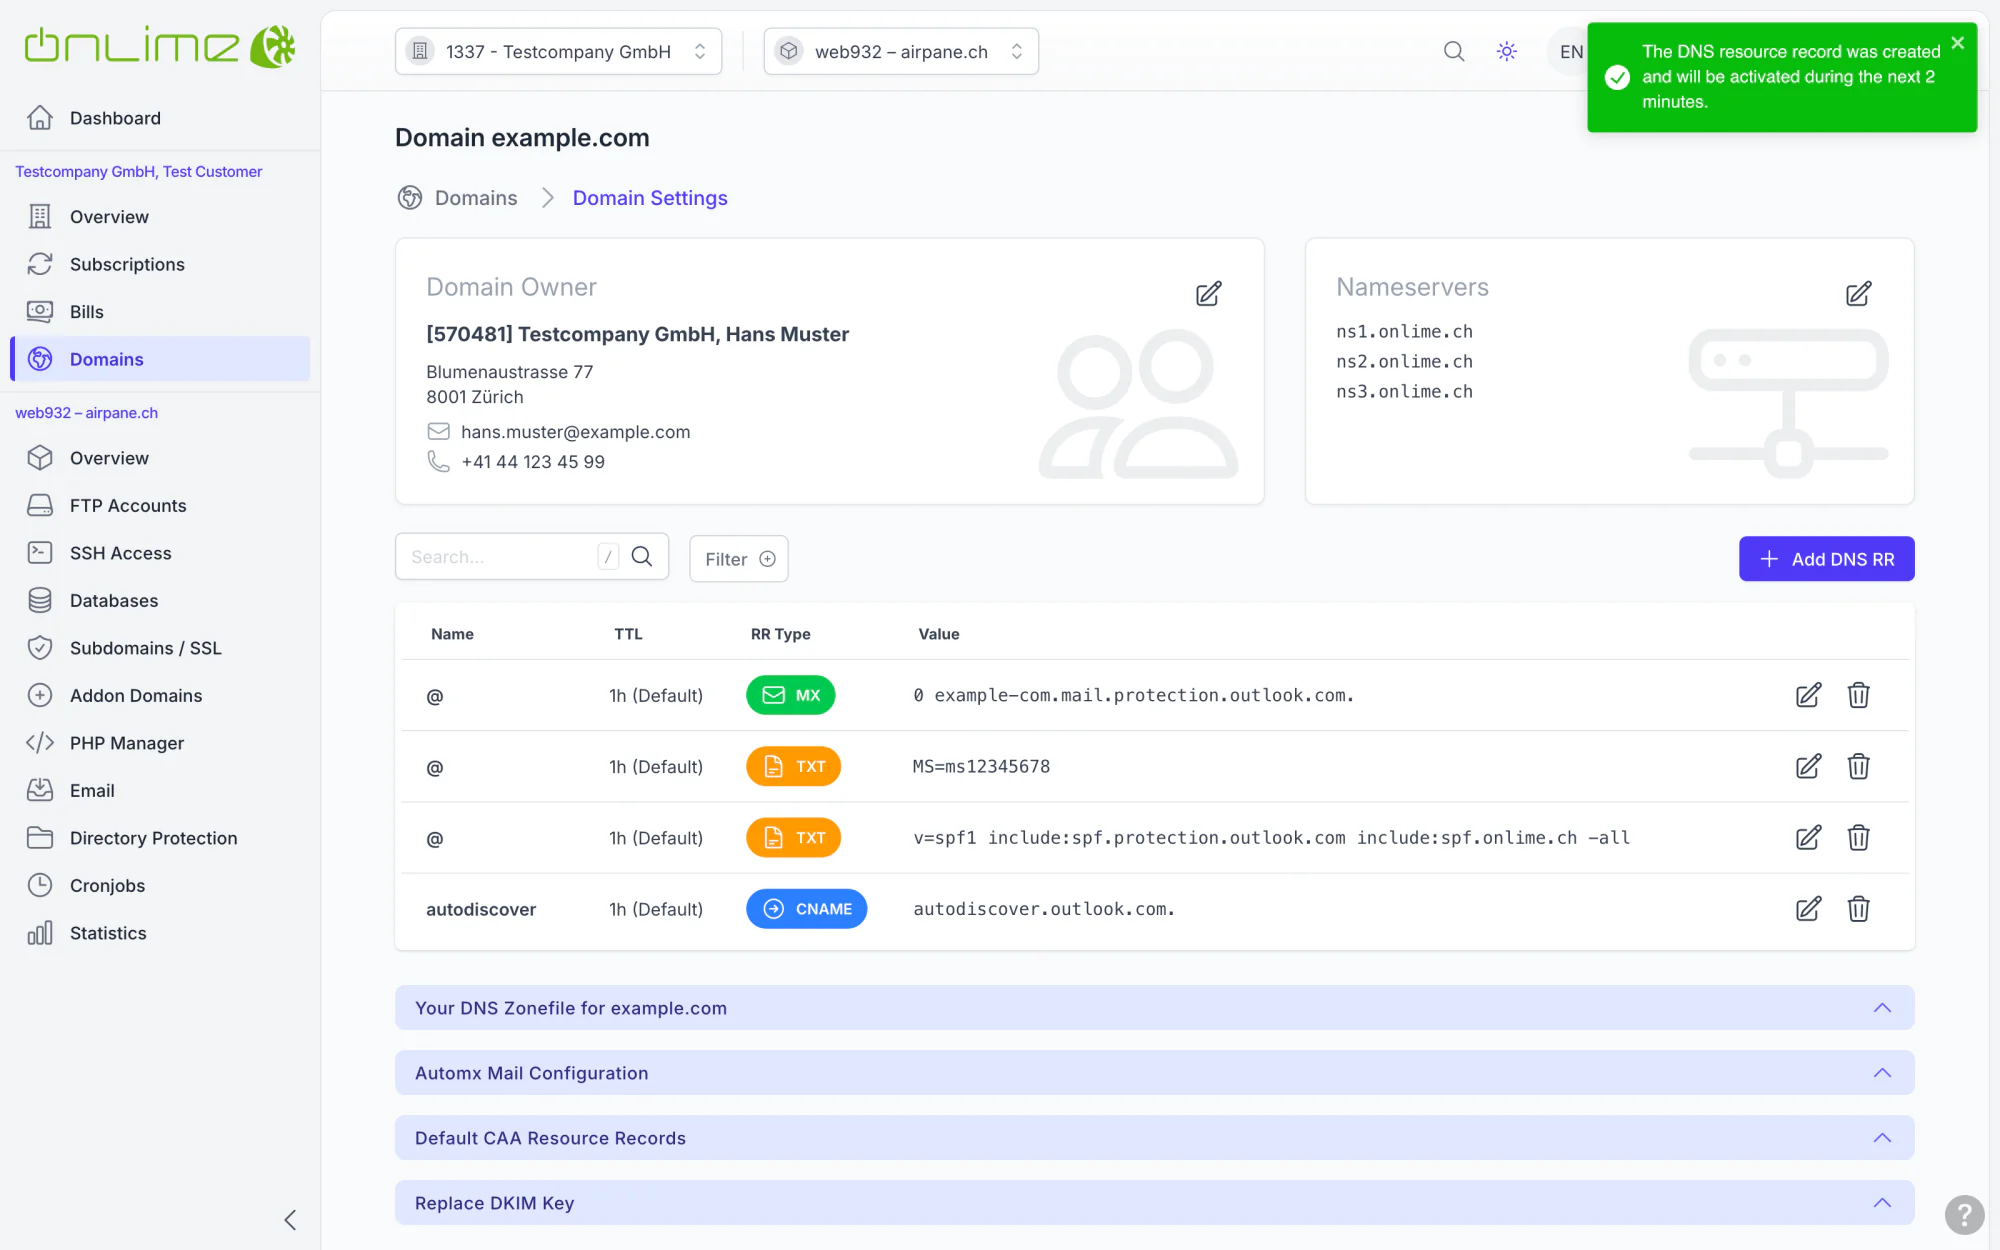Expand Replace DKIM Key section
Viewport: 2000px width, 1250px height.
pyautogui.click(x=1154, y=1203)
